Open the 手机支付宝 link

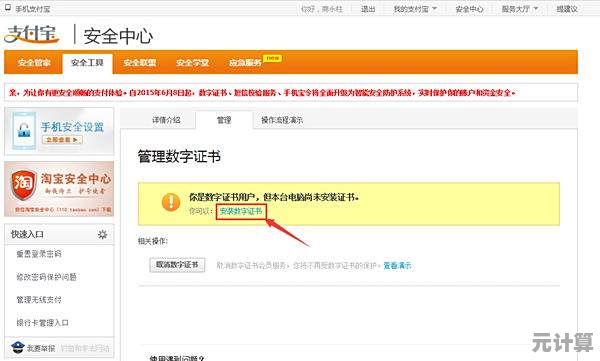(33, 8)
